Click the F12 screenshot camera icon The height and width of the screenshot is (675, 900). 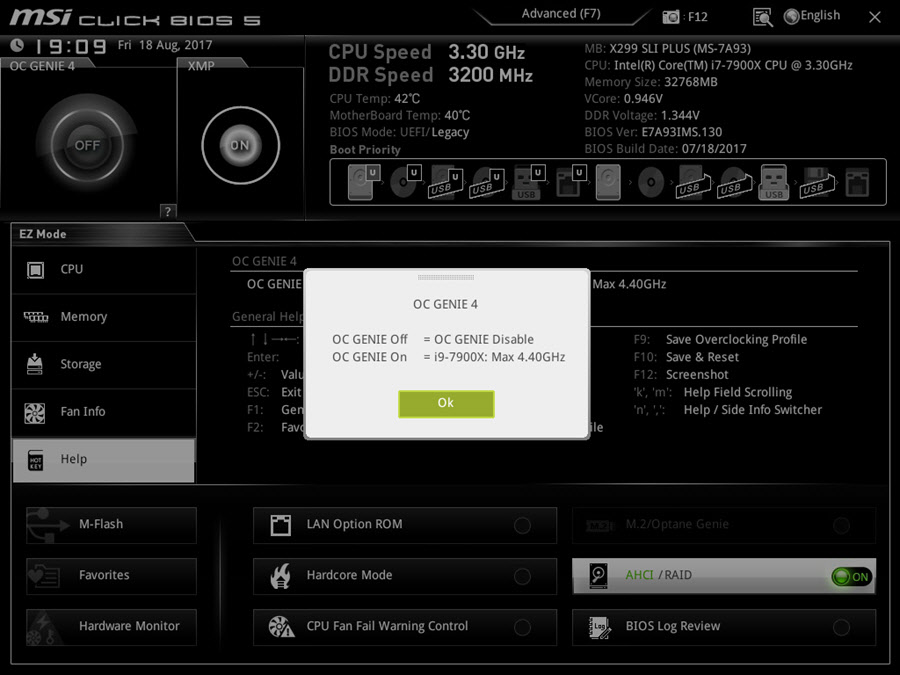[x=672, y=17]
